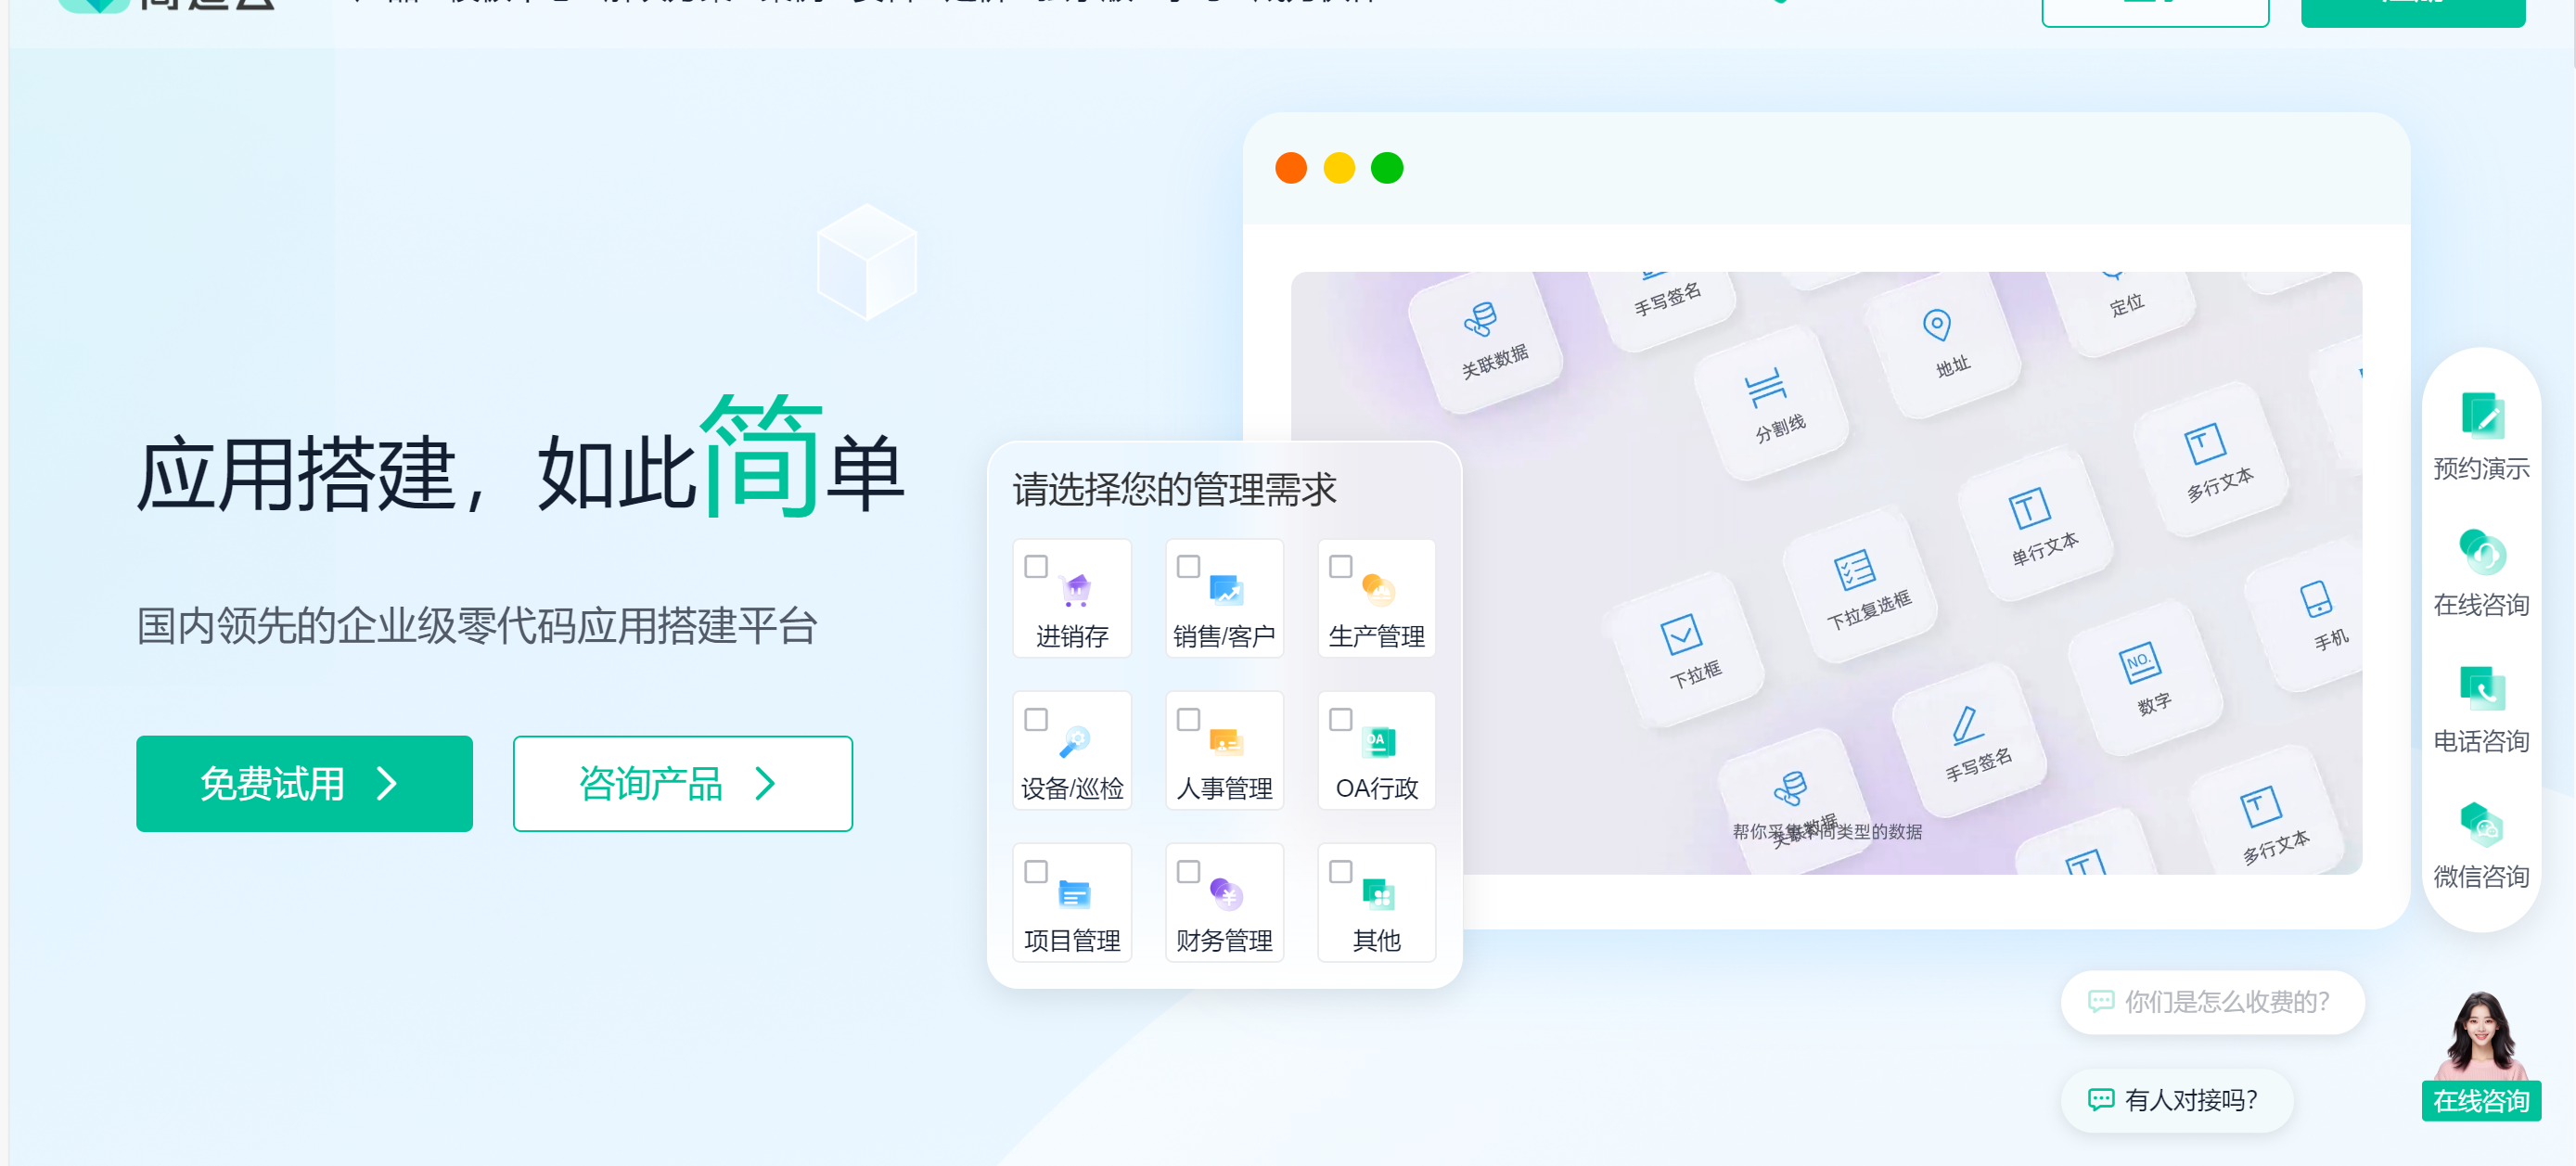Click the 销售/客户 chart icon

click(x=1226, y=590)
